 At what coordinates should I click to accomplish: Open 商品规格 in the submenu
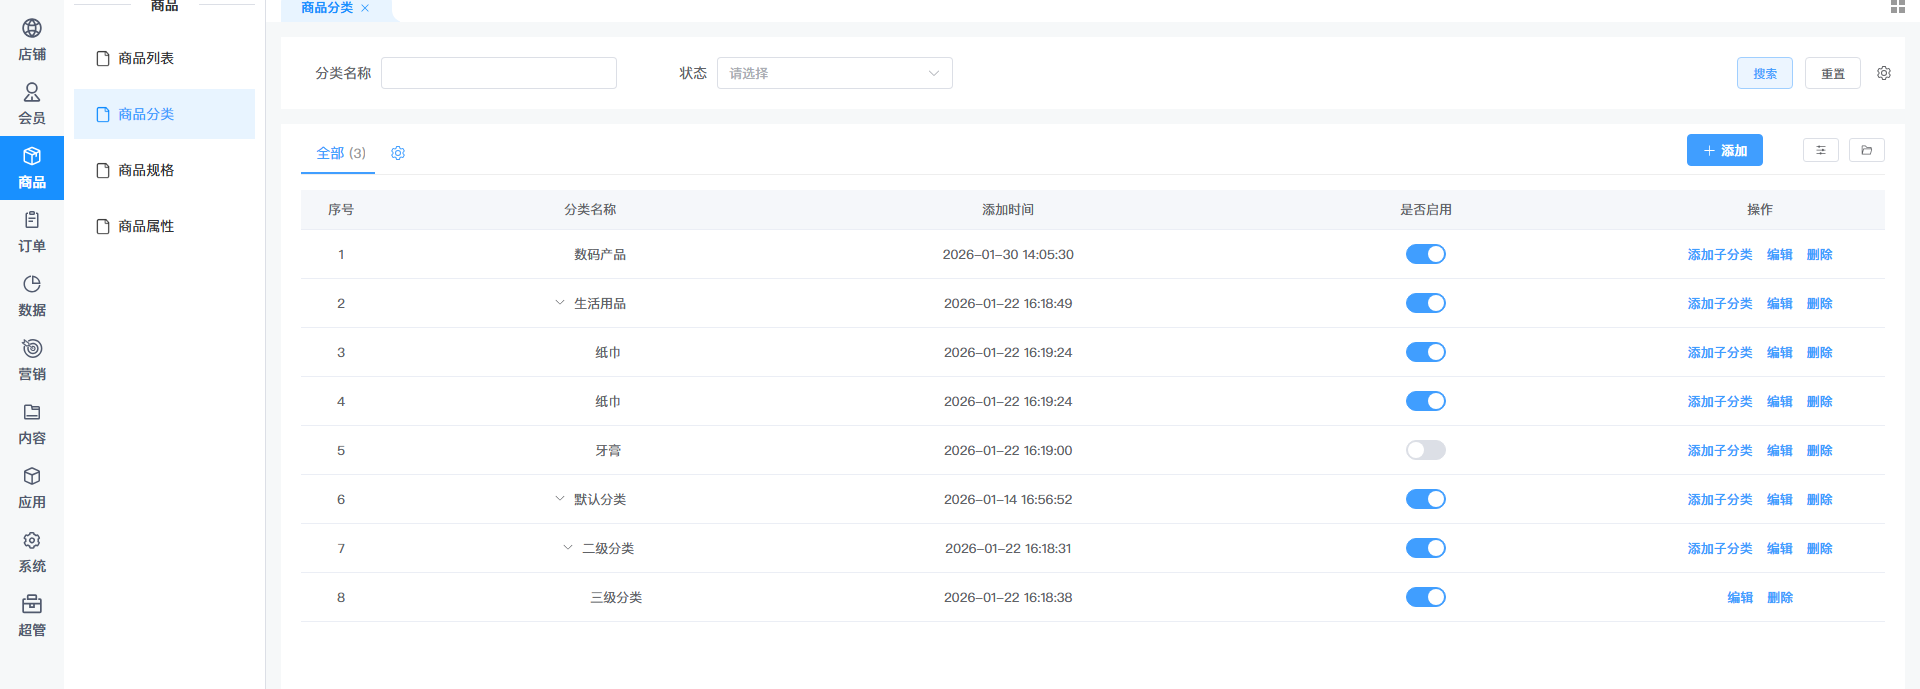(x=164, y=170)
